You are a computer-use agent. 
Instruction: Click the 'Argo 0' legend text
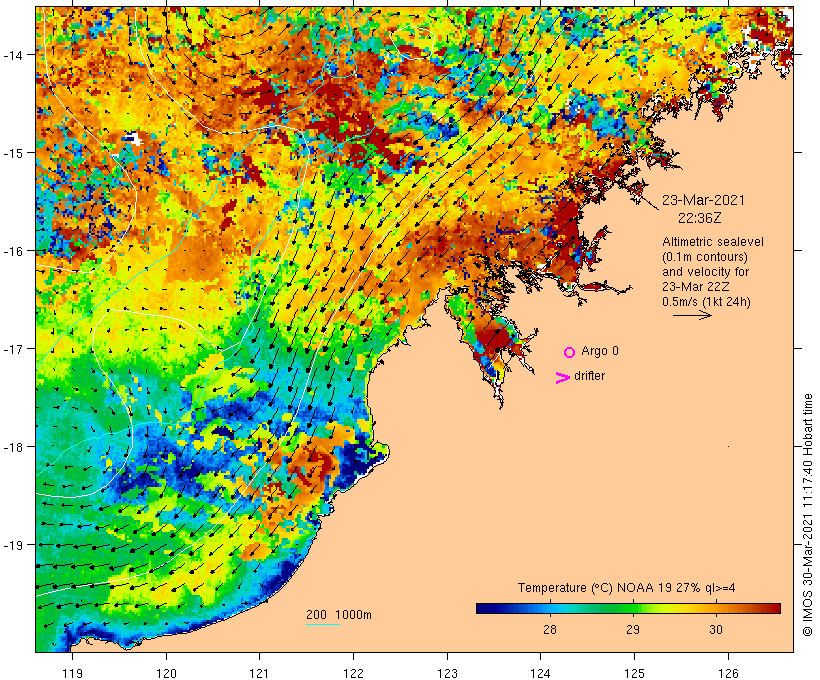600,351
